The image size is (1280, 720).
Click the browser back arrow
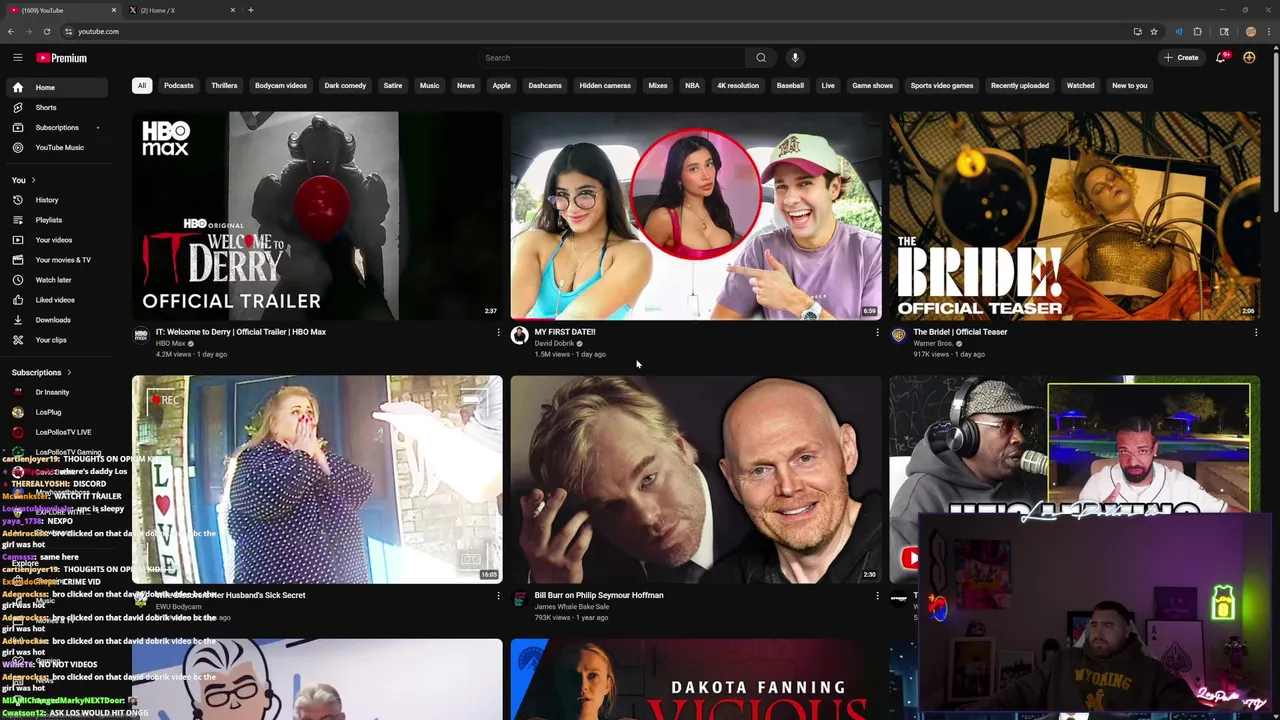(11, 31)
